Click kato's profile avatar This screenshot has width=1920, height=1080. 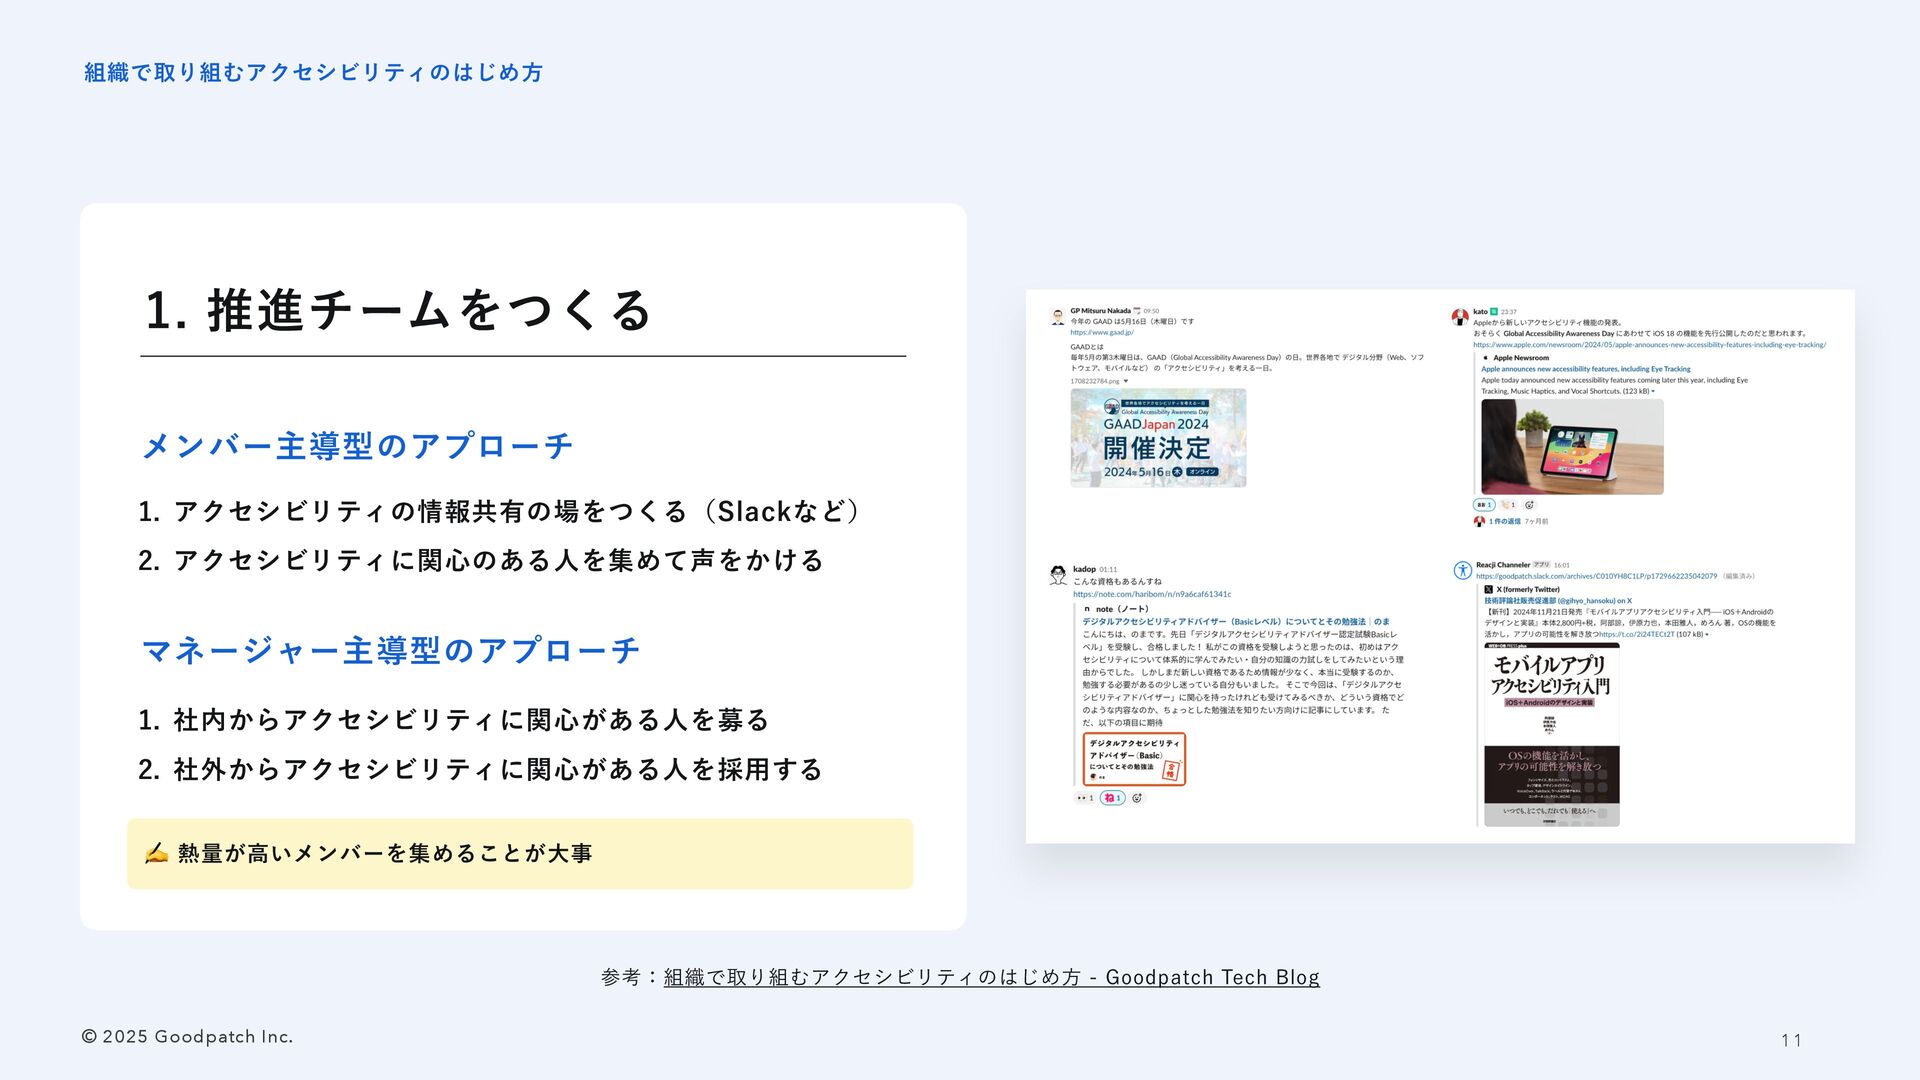point(1460,317)
